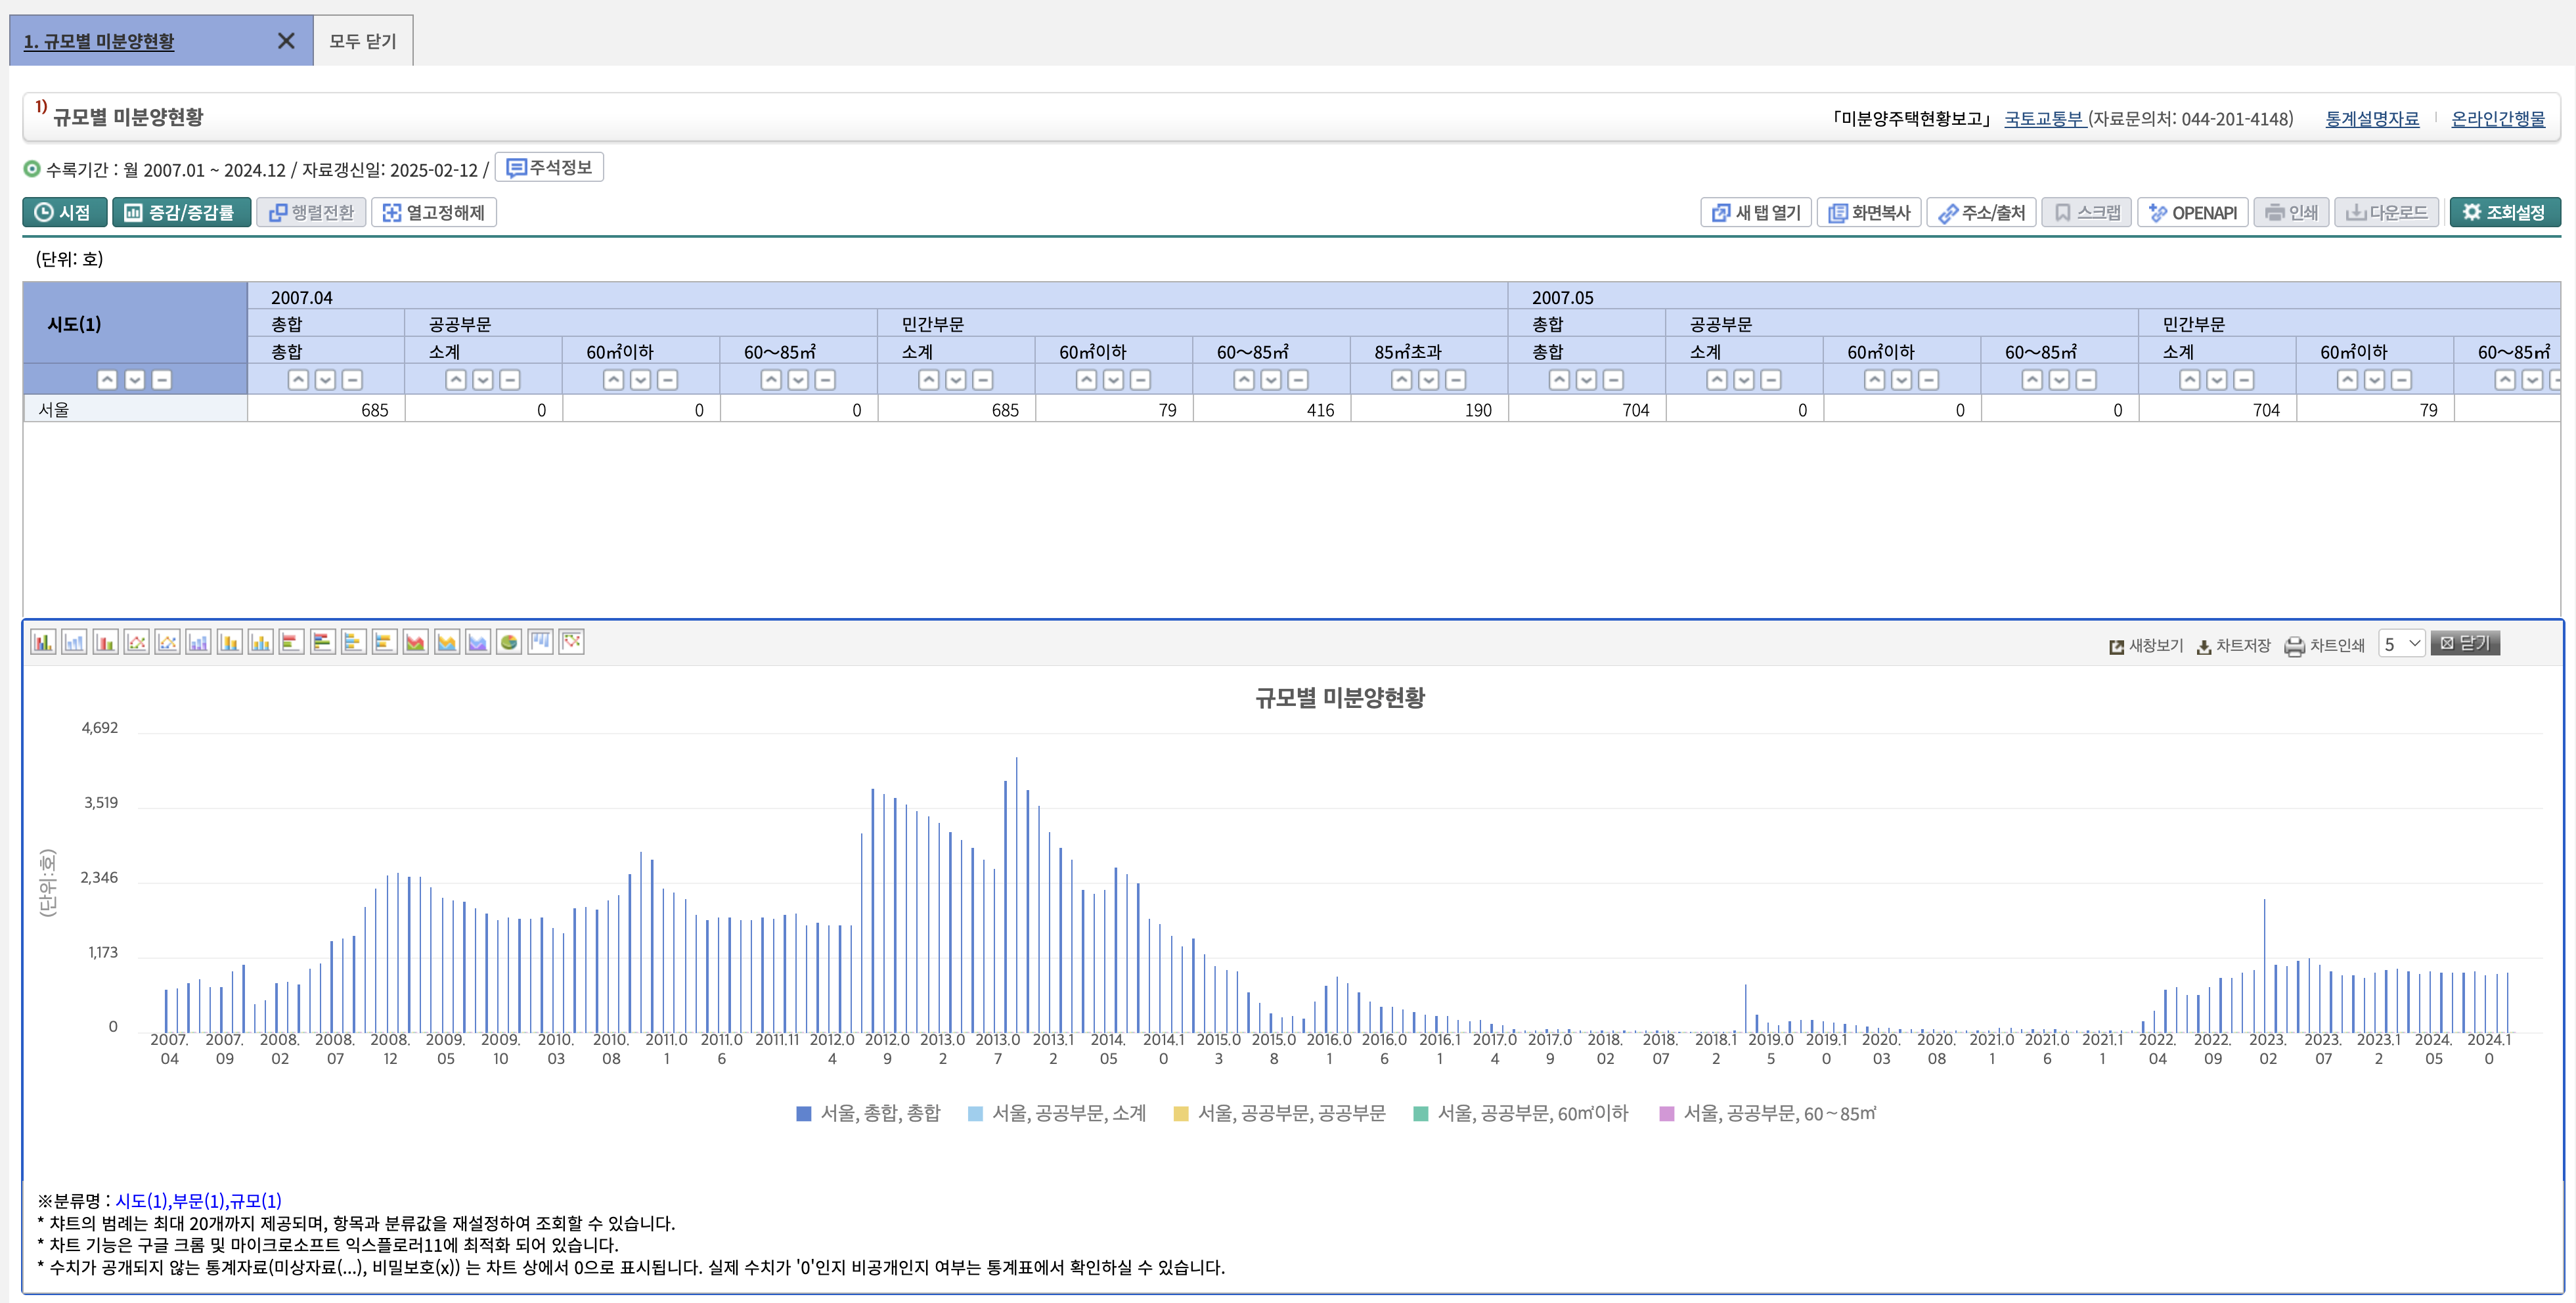Toggle legend swatch 서울, 공공부문, 60㎡이하
Image resolution: width=2576 pixels, height=1303 pixels.
1420,1113
